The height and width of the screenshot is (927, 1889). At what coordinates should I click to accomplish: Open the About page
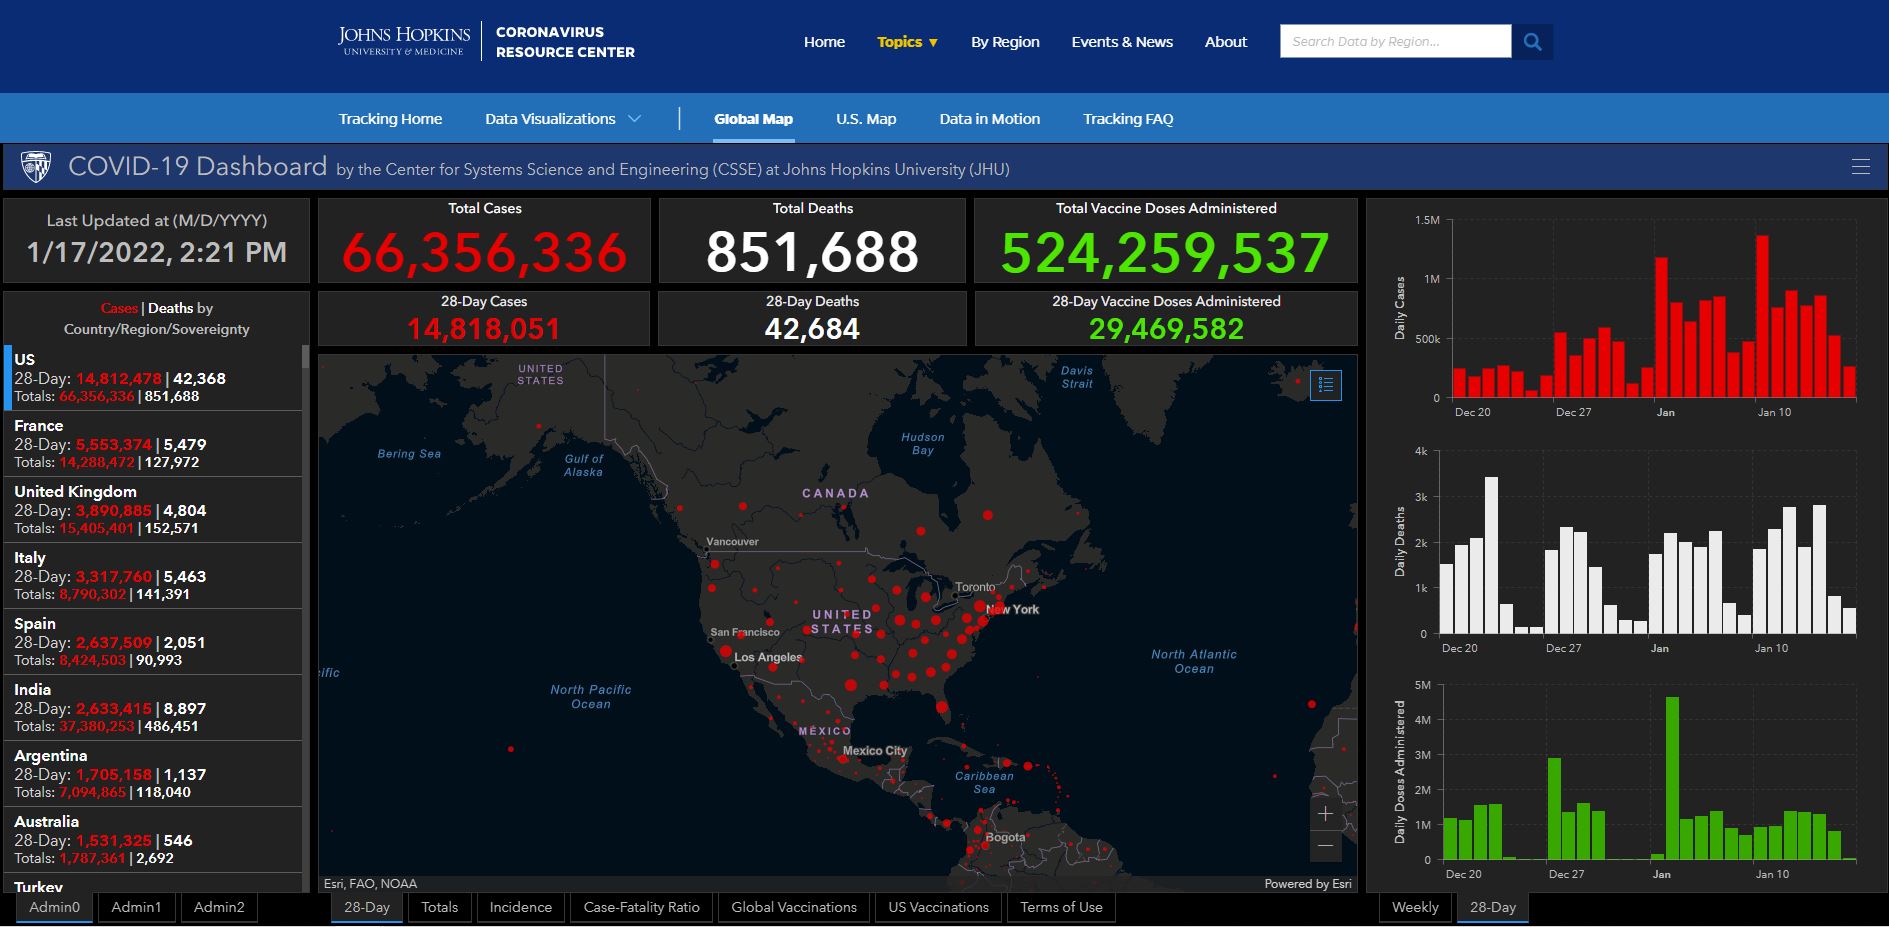point(1226,42)
